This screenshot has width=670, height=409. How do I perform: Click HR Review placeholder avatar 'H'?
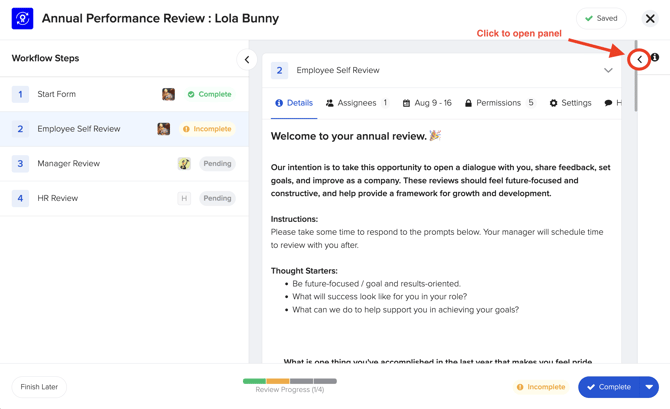184,198
